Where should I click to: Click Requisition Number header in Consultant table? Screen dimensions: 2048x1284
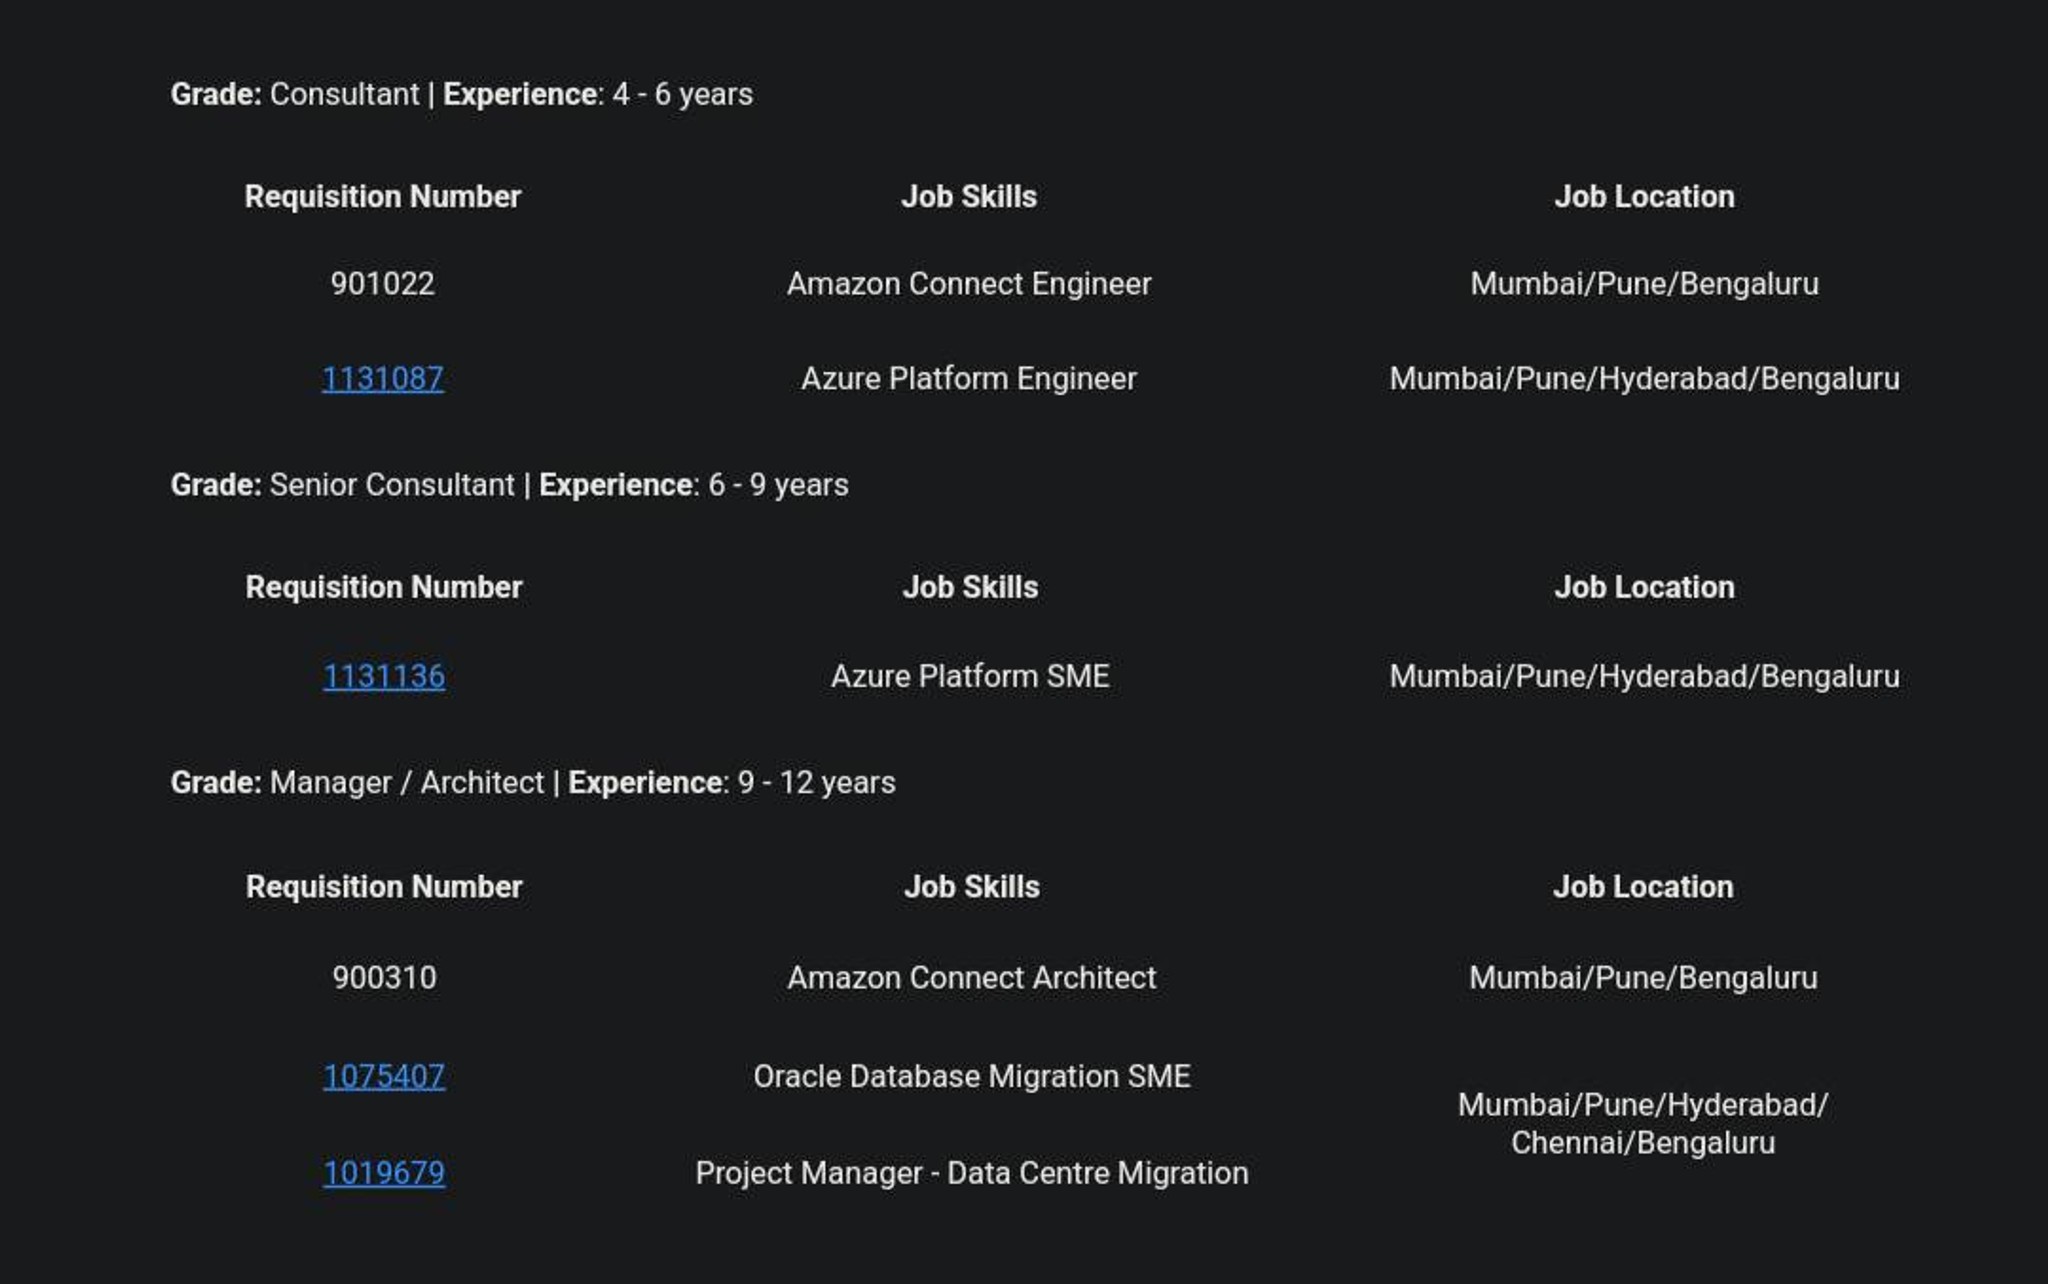383,197
